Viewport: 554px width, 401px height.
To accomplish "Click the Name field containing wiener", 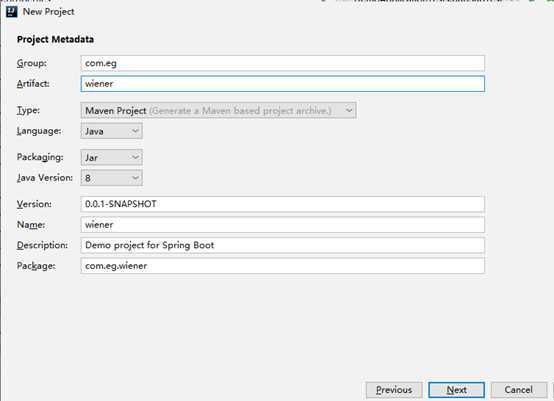I will coord(282,225).
